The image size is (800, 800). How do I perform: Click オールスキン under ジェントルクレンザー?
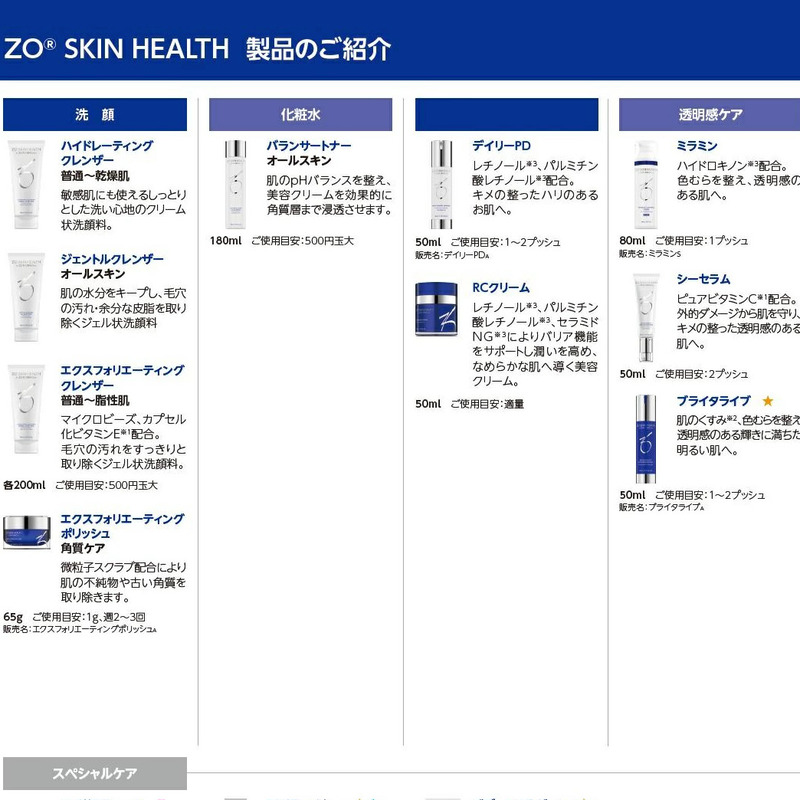[x=93, y=274]
